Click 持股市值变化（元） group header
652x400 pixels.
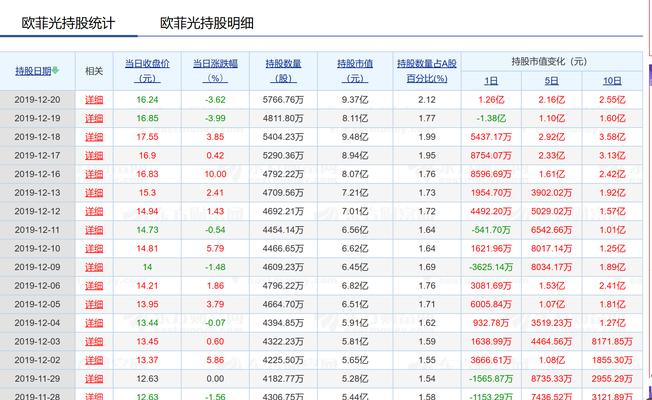click(549, 62)
